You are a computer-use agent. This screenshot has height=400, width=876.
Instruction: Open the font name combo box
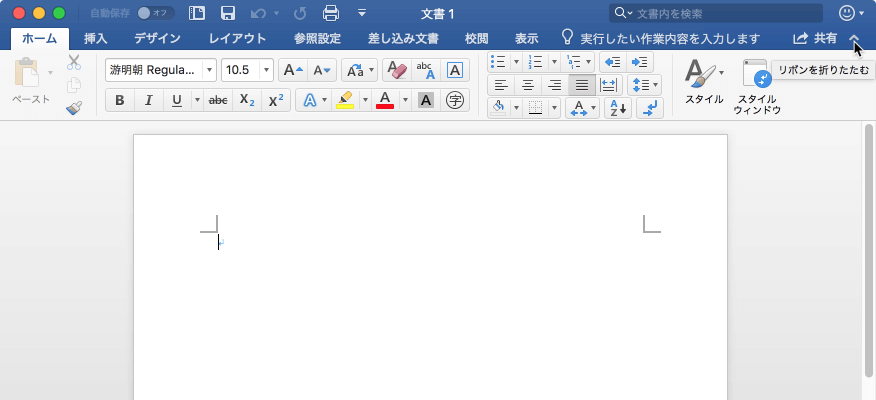[161, 70]
